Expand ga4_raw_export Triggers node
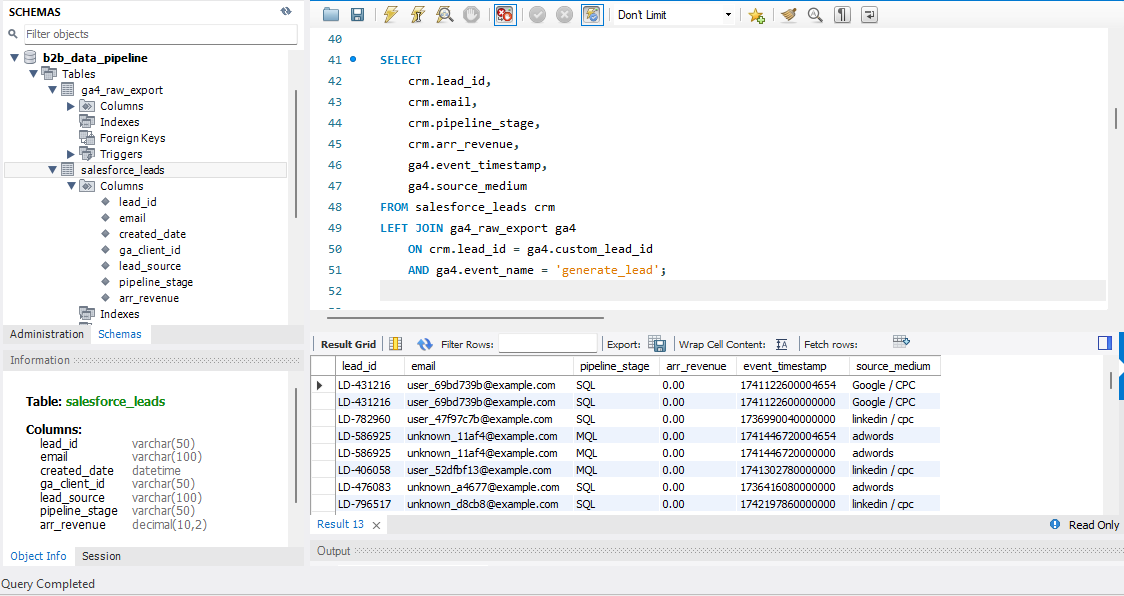 coord(70,154)
